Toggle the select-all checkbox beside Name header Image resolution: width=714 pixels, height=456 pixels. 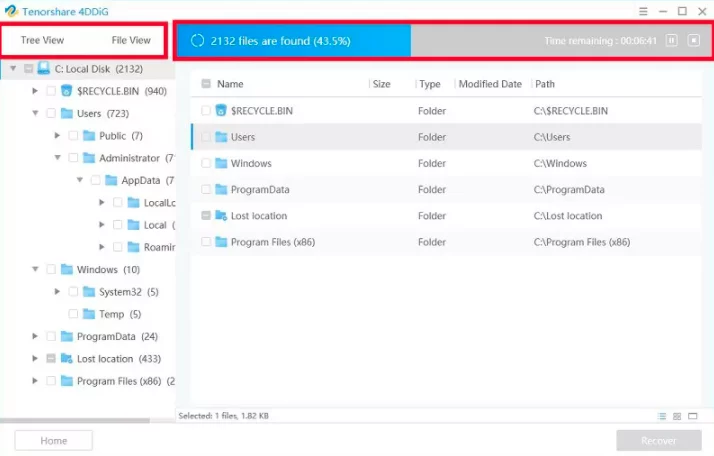coord(206,84)
